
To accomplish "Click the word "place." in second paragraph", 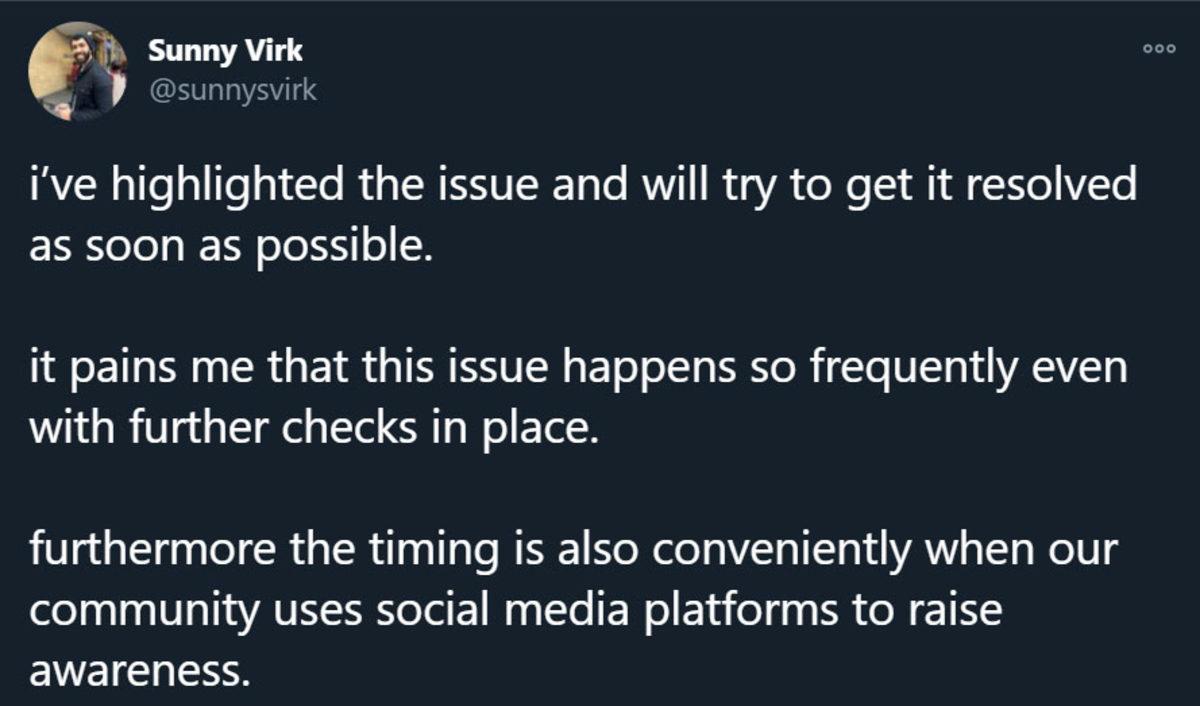I will click(546, 428).
